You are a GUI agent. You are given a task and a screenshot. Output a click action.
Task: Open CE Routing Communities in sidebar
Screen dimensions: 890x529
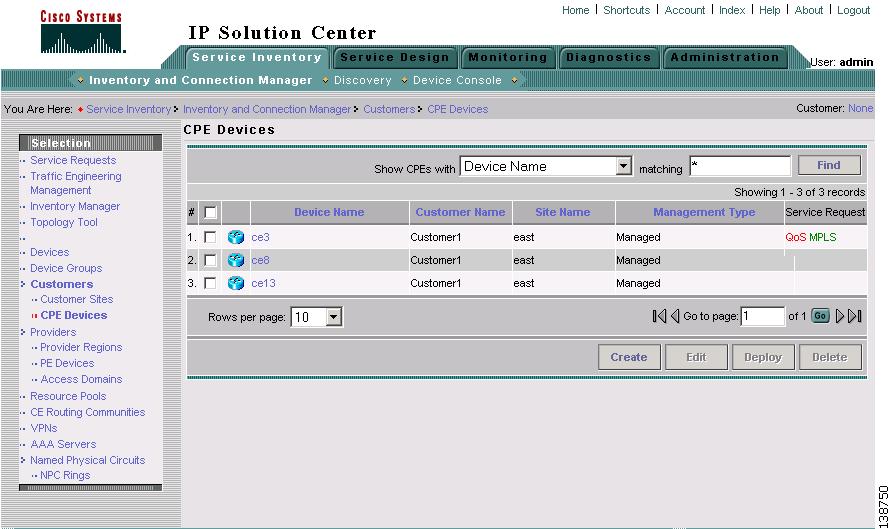(87, 412)
